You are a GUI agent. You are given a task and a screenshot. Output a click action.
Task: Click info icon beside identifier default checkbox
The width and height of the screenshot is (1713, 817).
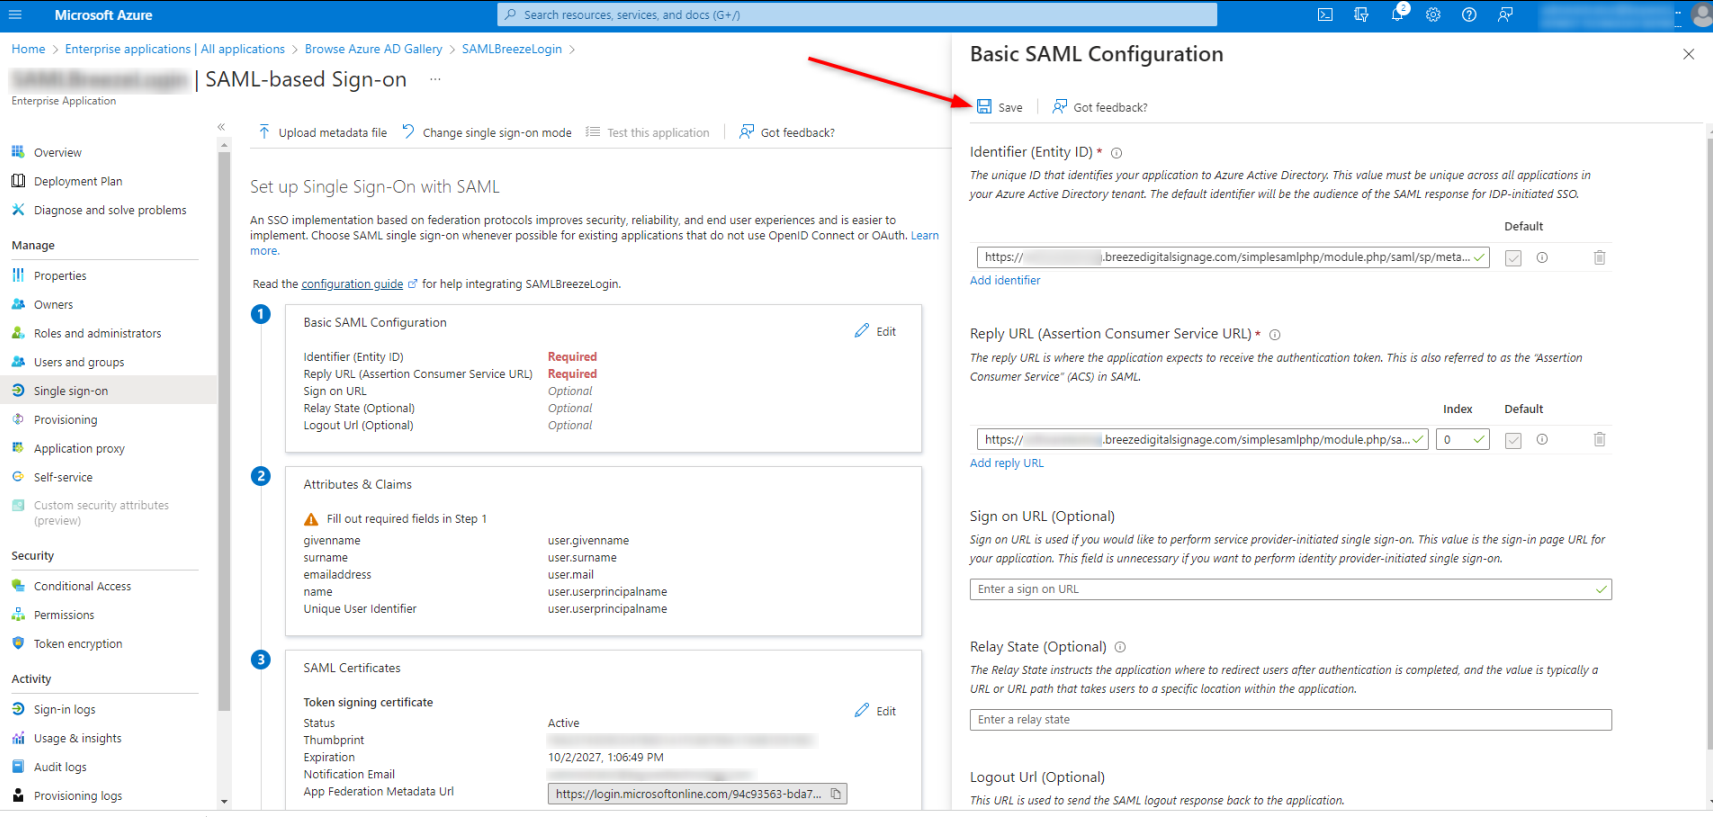tap(1542, 258)
